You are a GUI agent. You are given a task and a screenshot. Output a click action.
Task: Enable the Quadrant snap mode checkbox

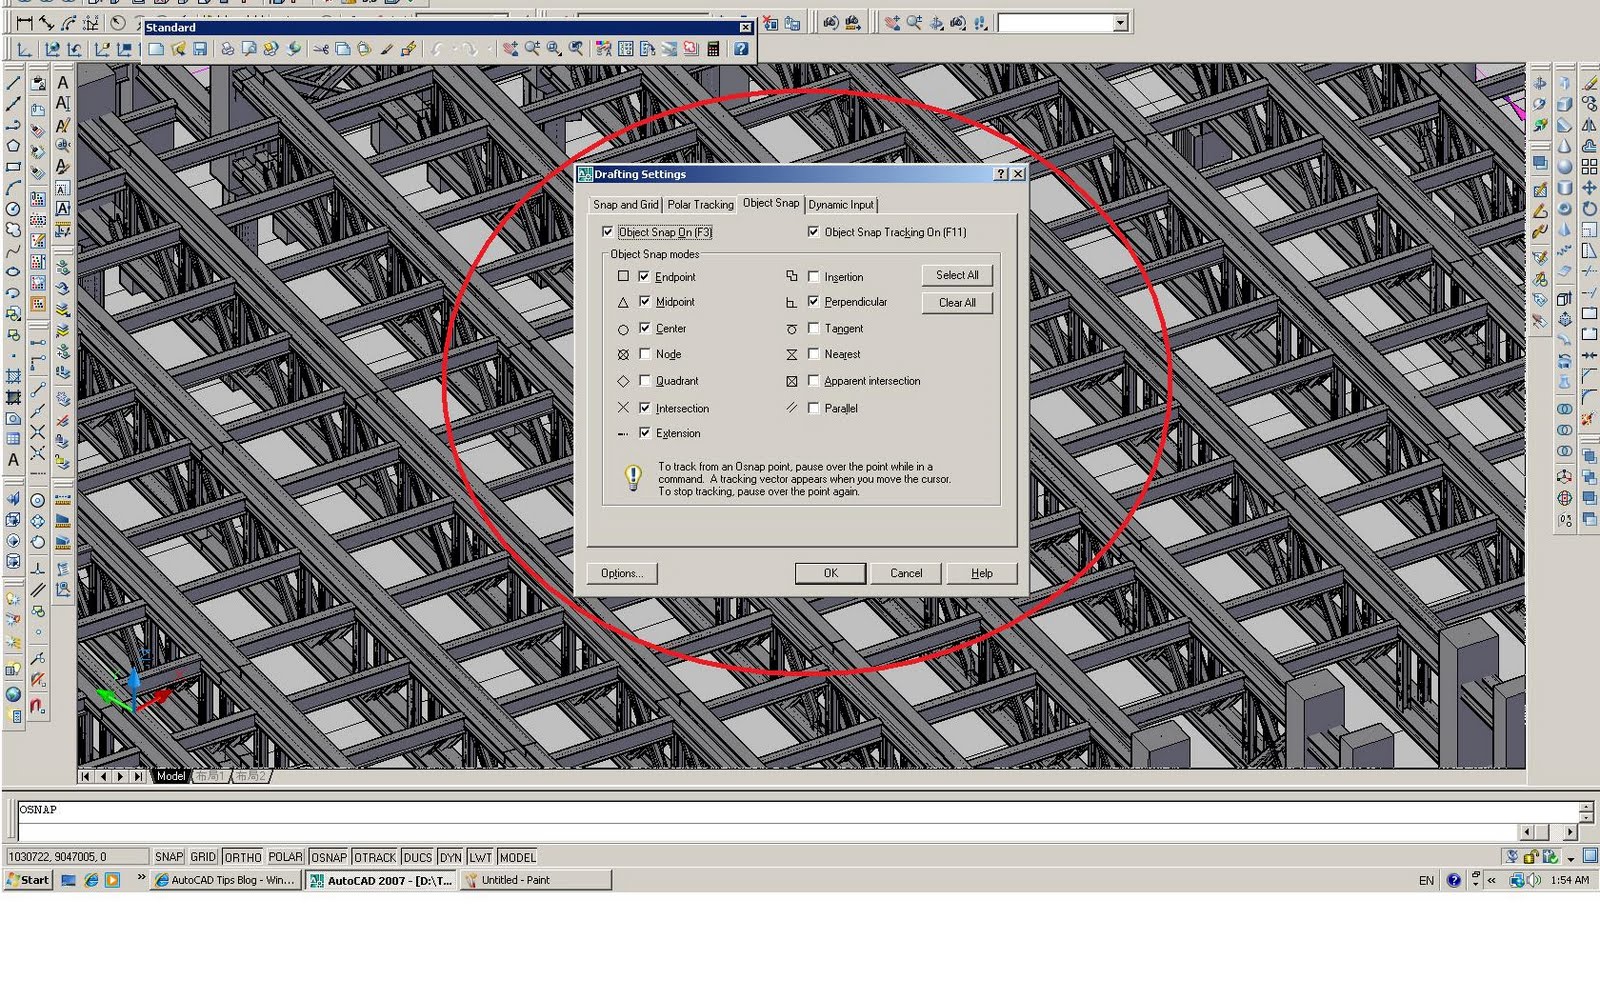[x=644, y=380]
